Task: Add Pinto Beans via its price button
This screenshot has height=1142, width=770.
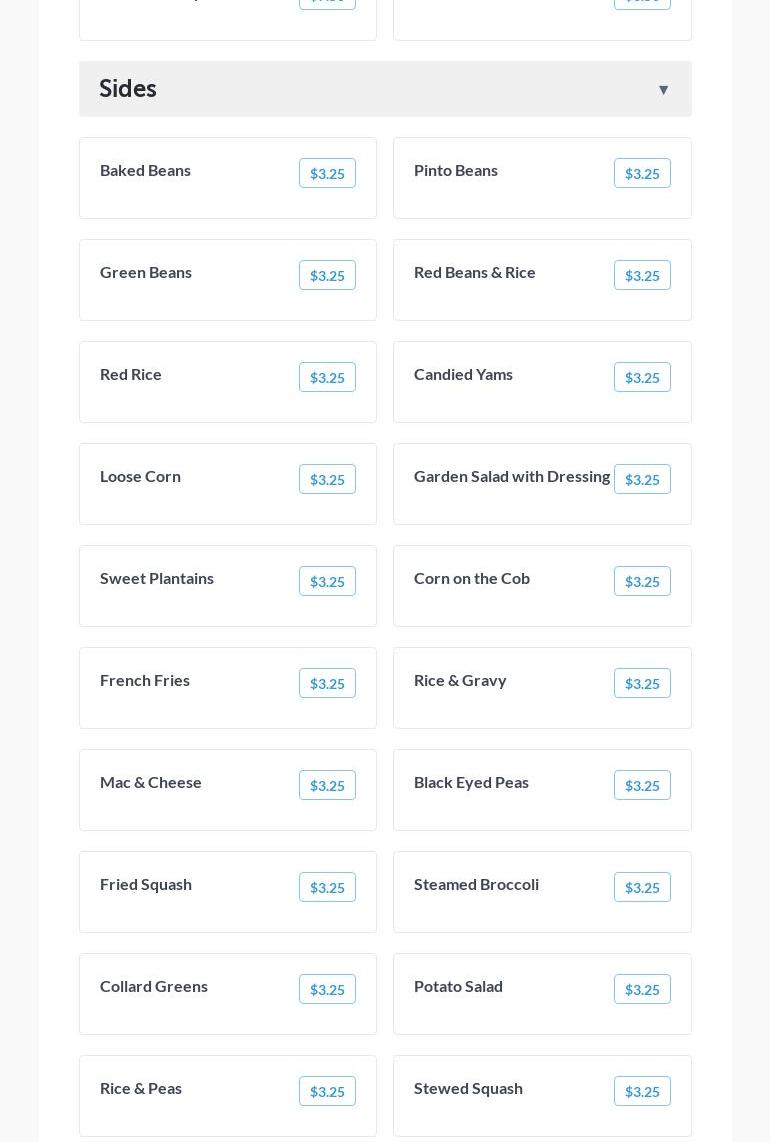Action: (x=642, y=174)
